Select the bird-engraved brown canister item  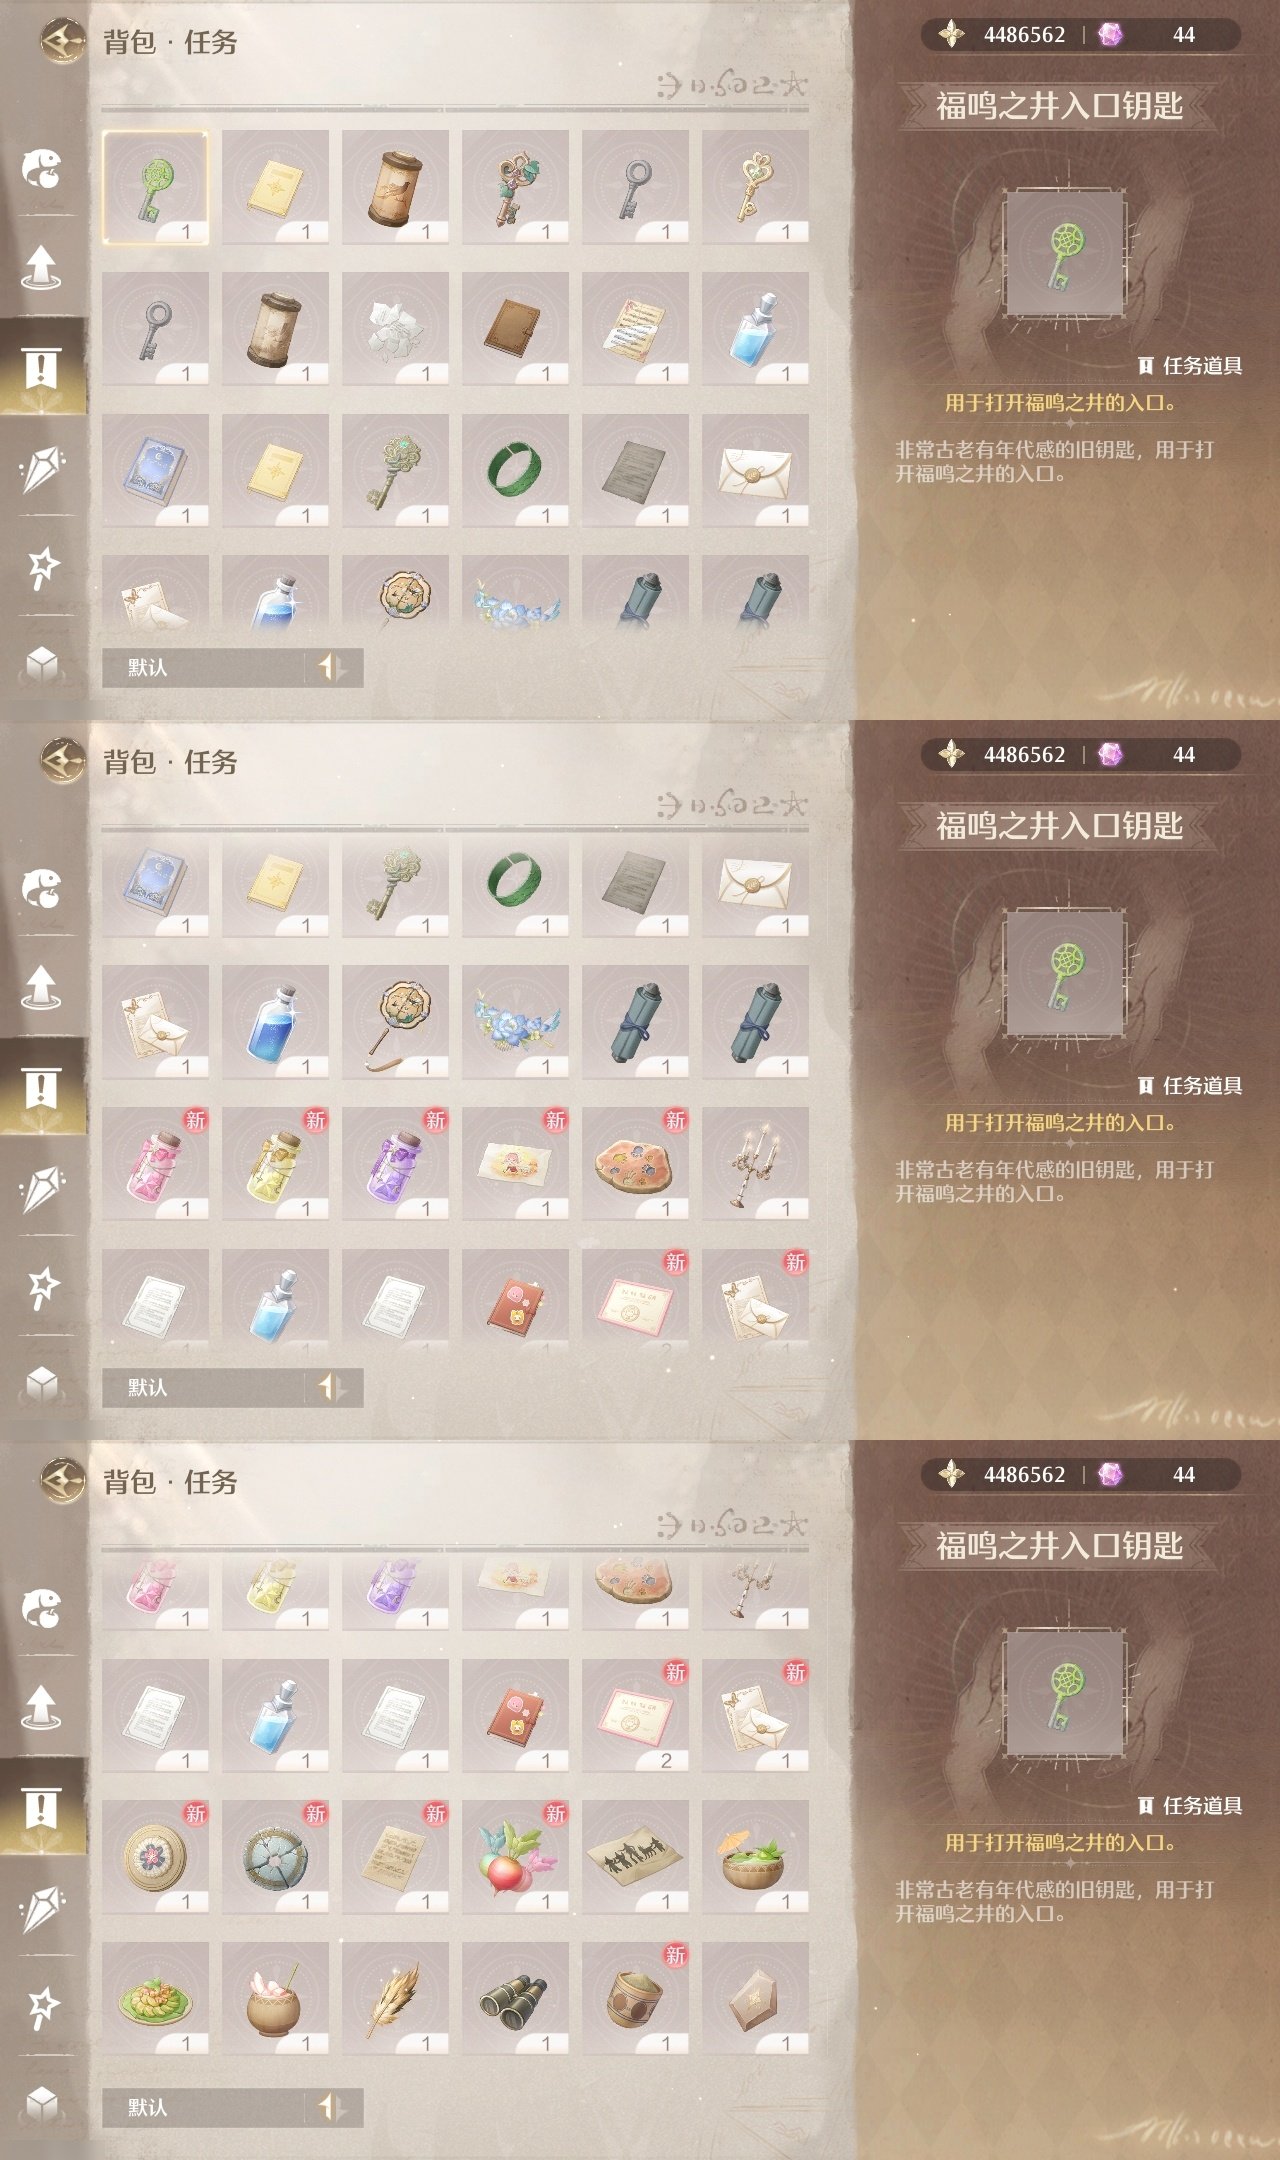(395, 187)
